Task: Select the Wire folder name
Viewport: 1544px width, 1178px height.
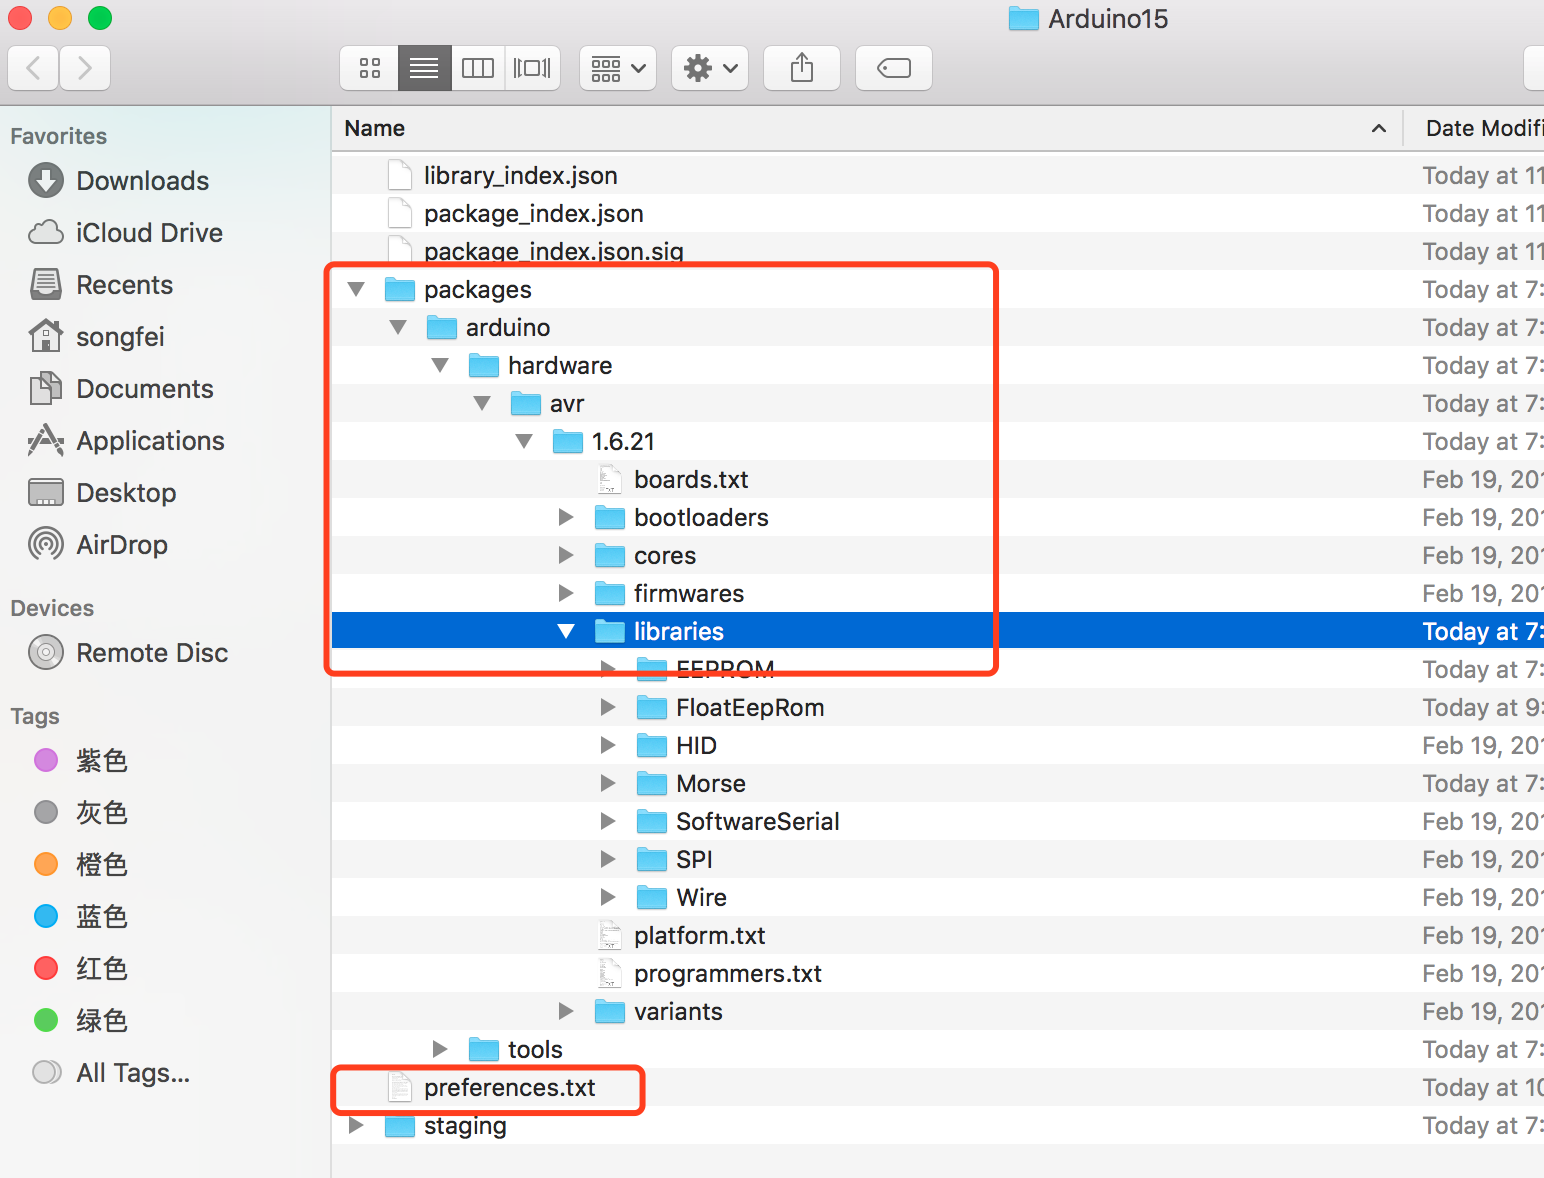Action: point(701,897)
